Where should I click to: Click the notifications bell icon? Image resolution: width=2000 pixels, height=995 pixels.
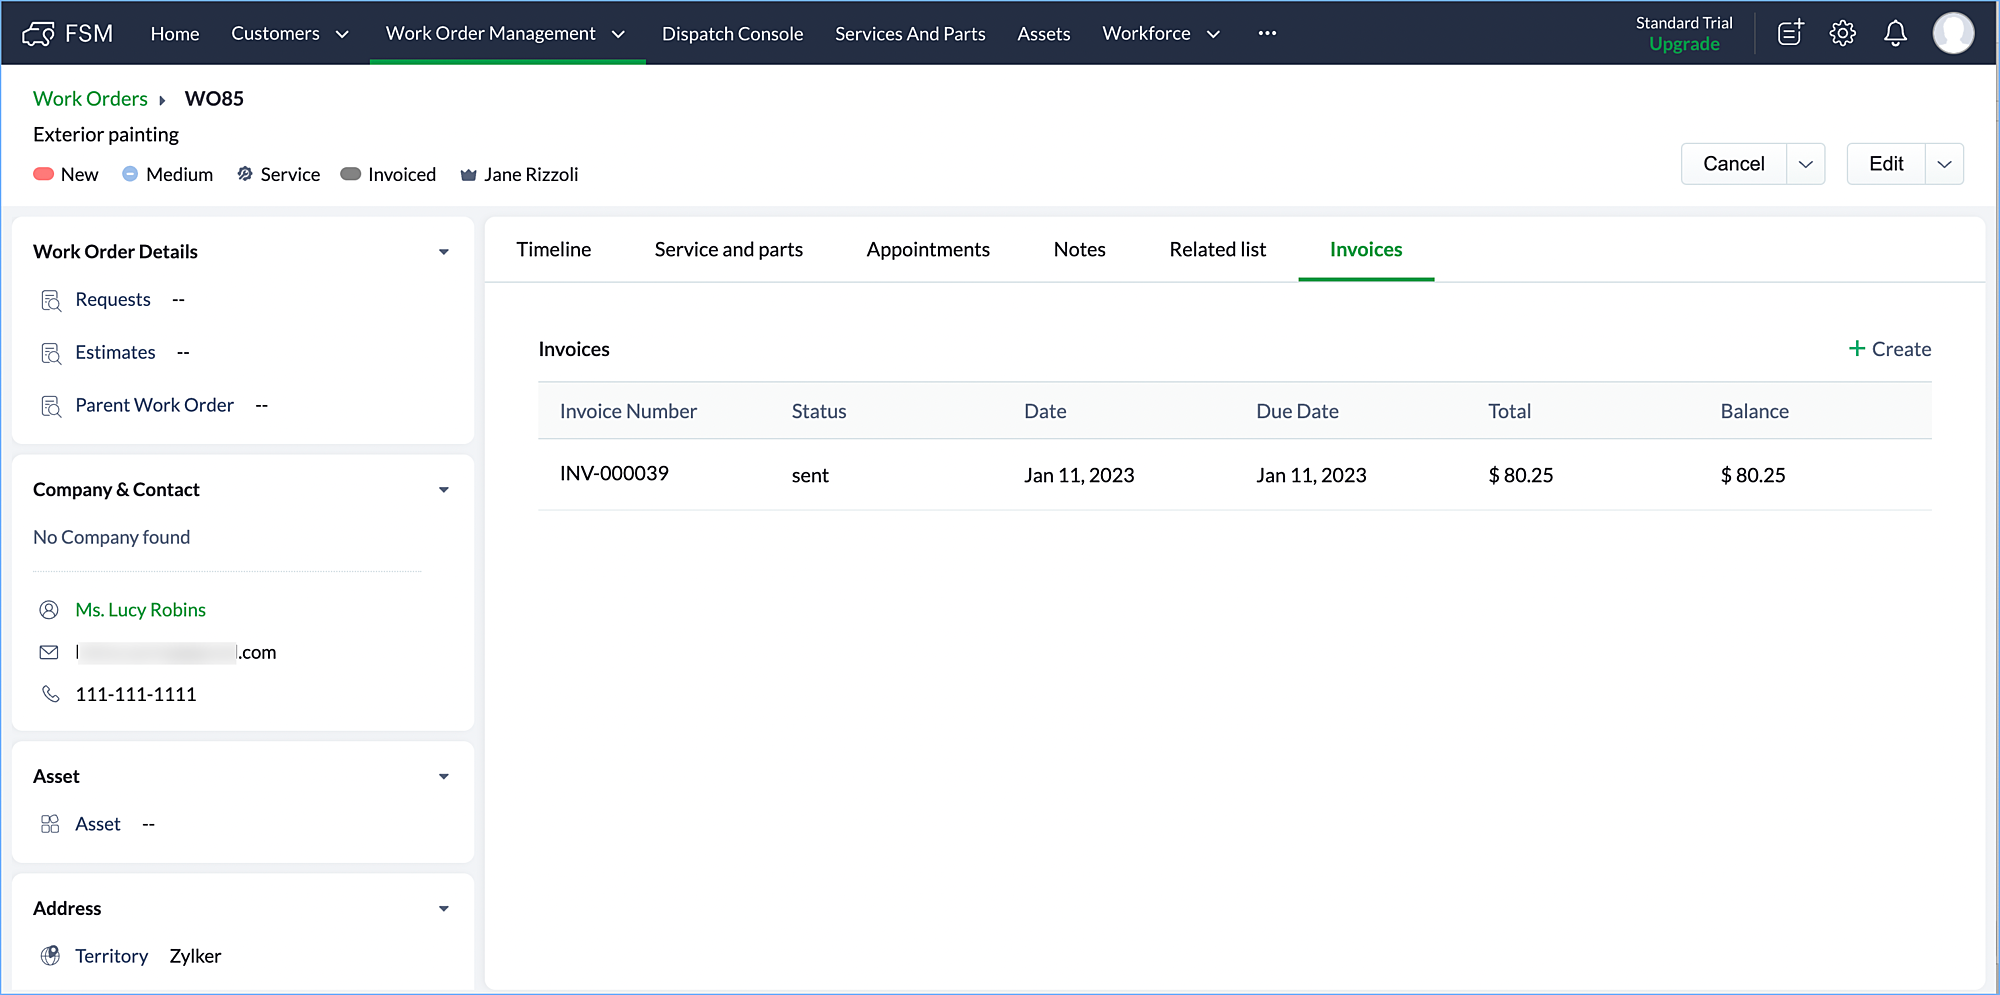point(1895,33)
